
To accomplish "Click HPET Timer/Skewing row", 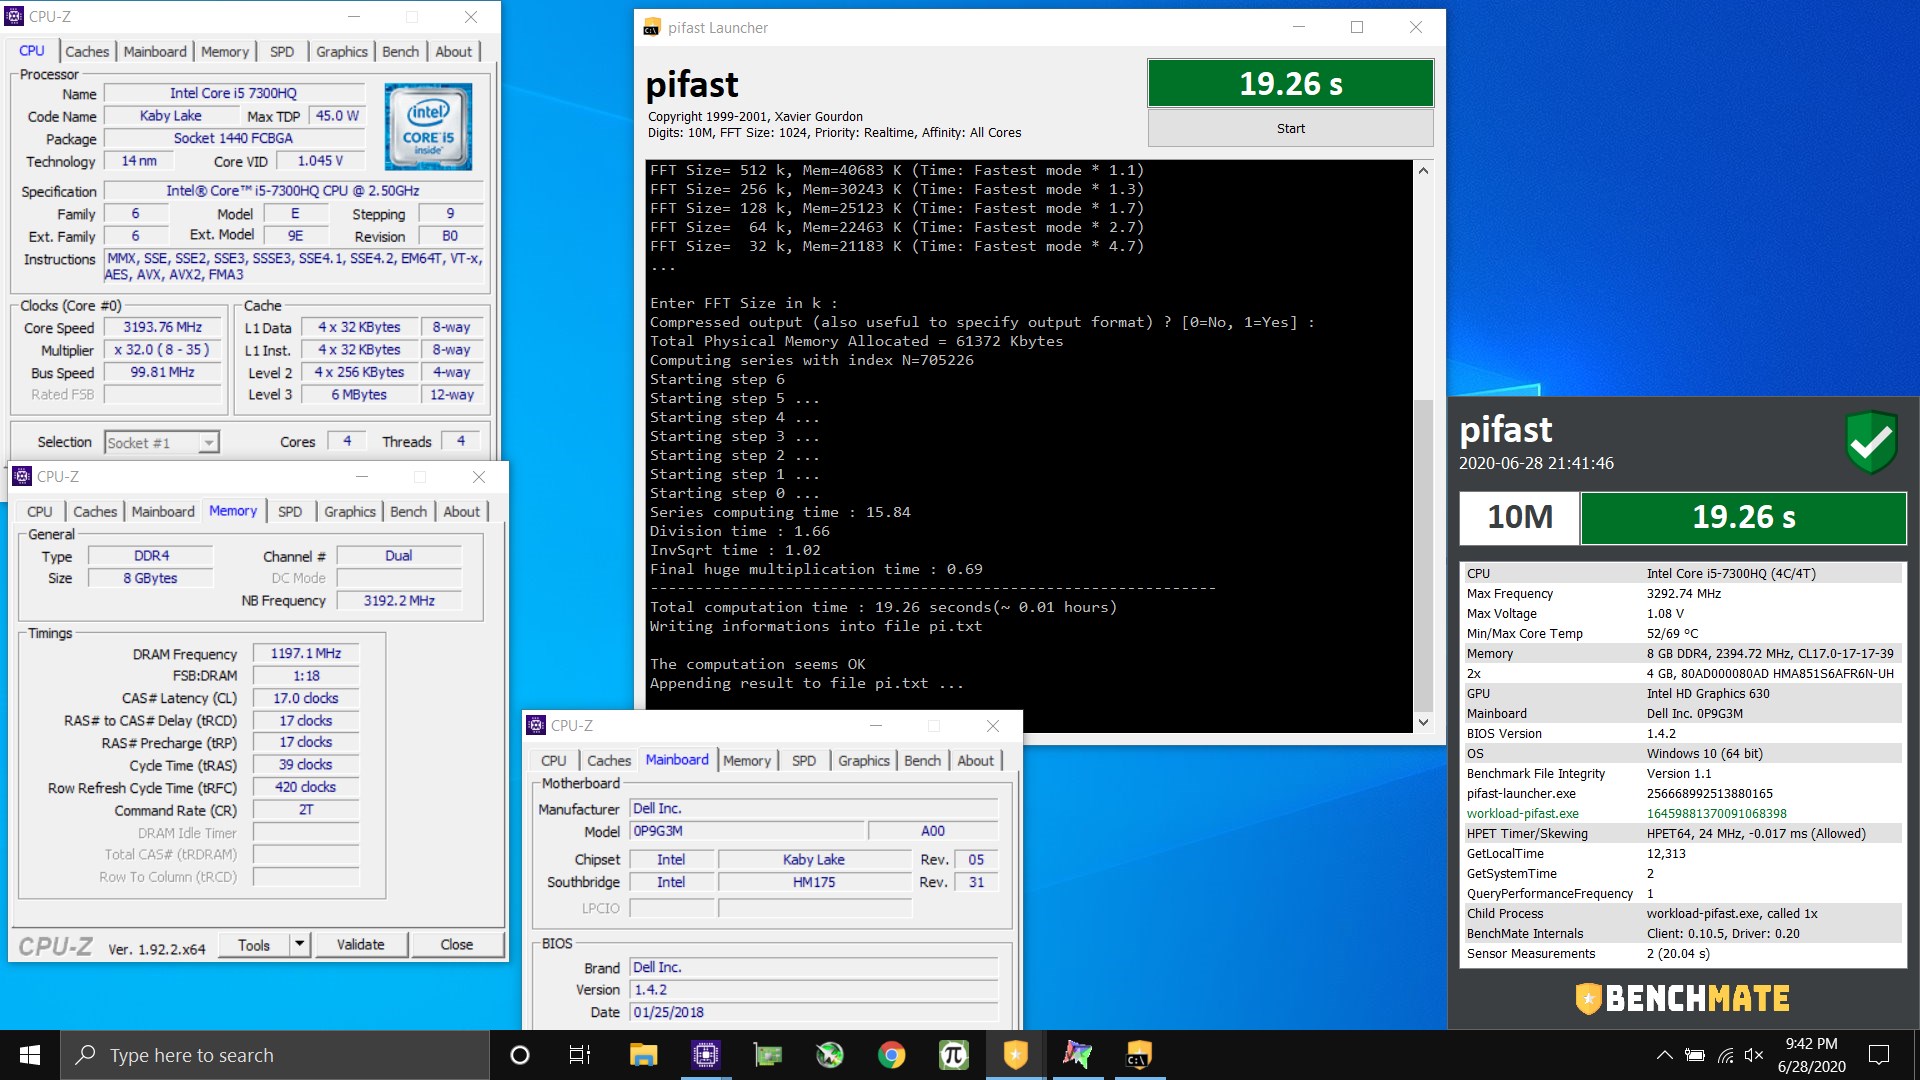I will pyautogui.click(x=1683, y=833).
